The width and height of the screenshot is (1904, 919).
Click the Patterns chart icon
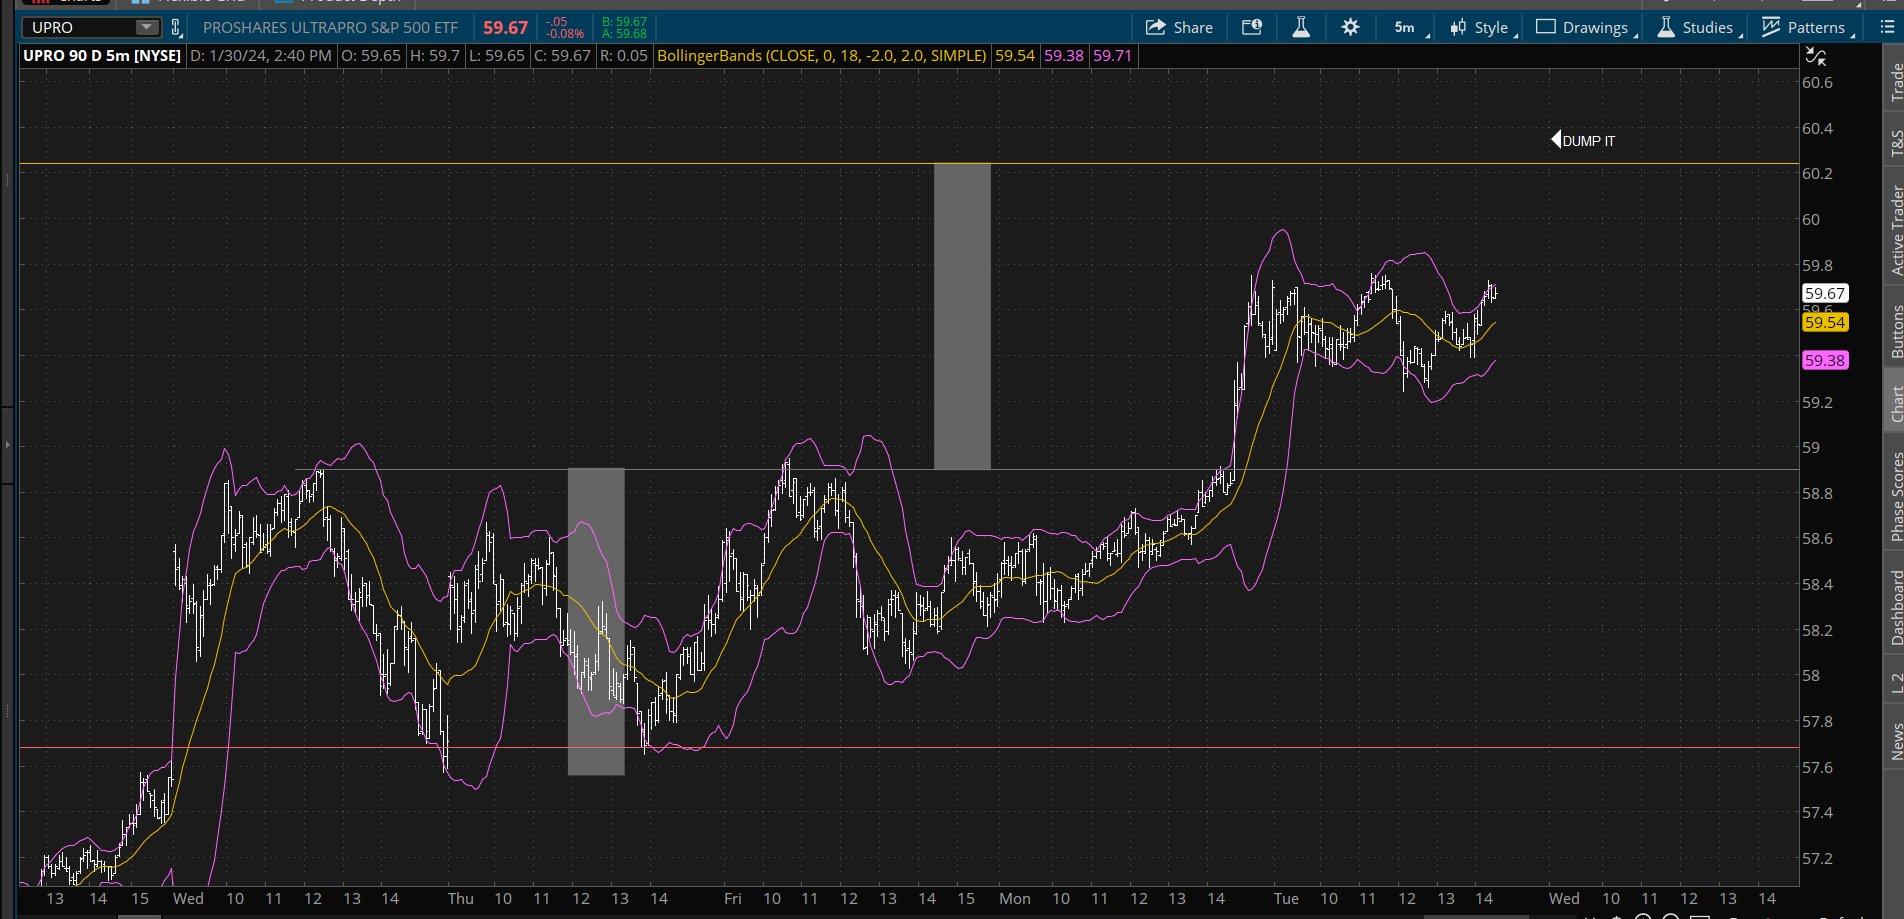[1771, 27]
